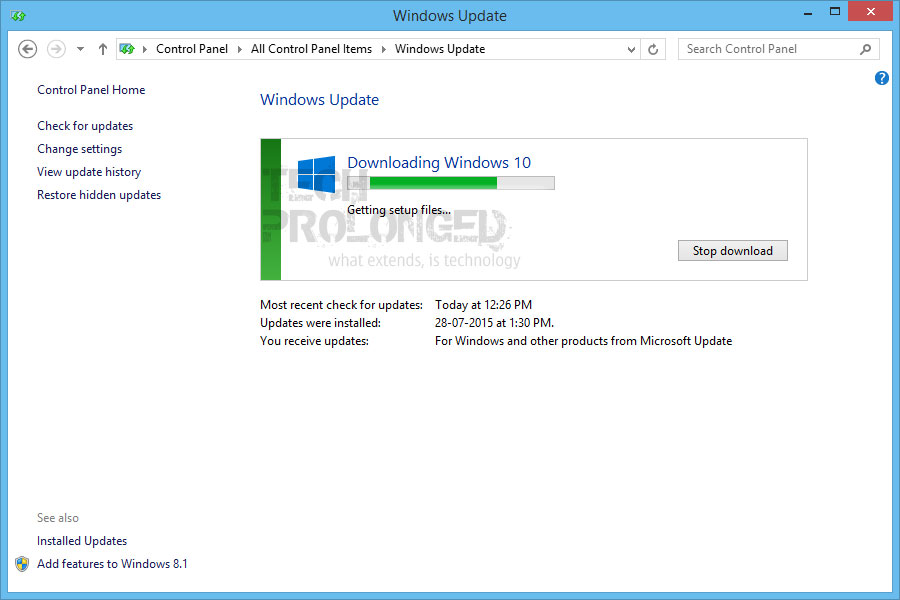The height and width of the screenshot is (600, 900).
Task: Expand the root breadcrumb chevron before Control Panel
Action: [145, 49]
